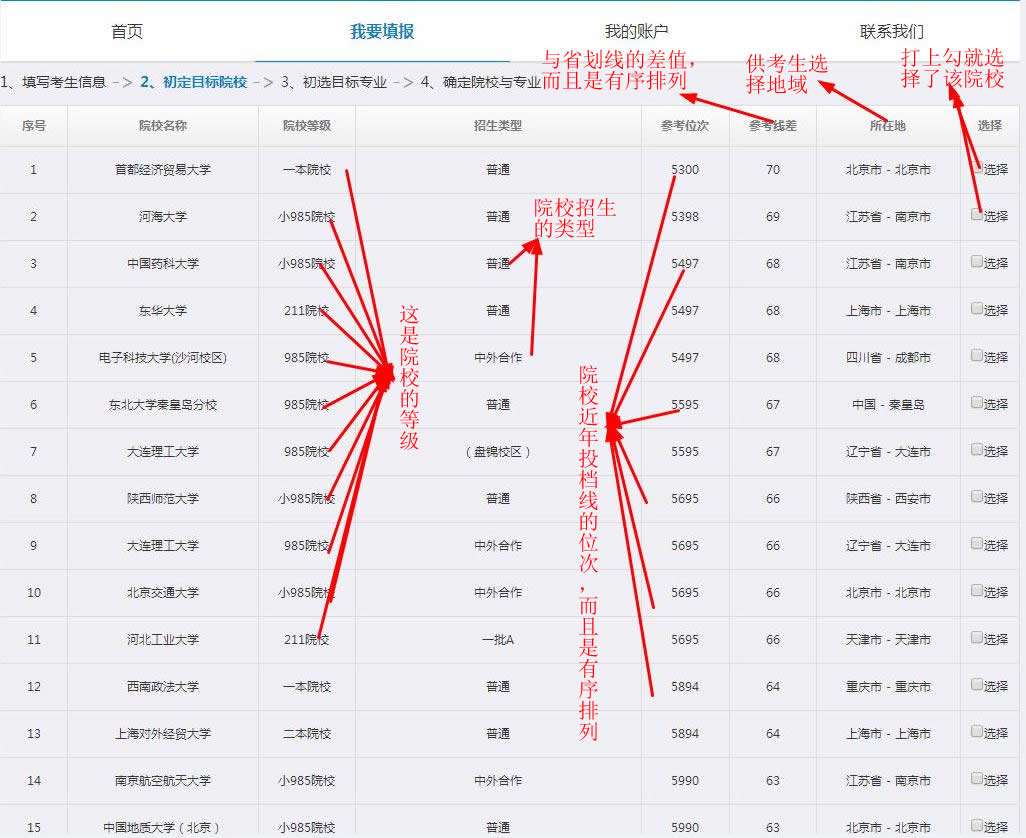Check 选择 box for 东北大学秦皇岛分校
The image size is (1026, 838).
(977, 403)
